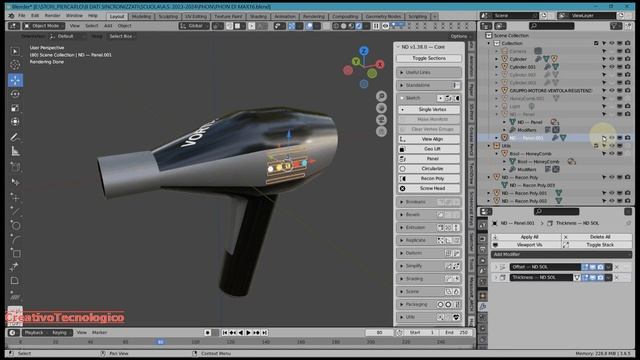
Task: Switch to the Modeling workspace tab
Action: point(141,16)
